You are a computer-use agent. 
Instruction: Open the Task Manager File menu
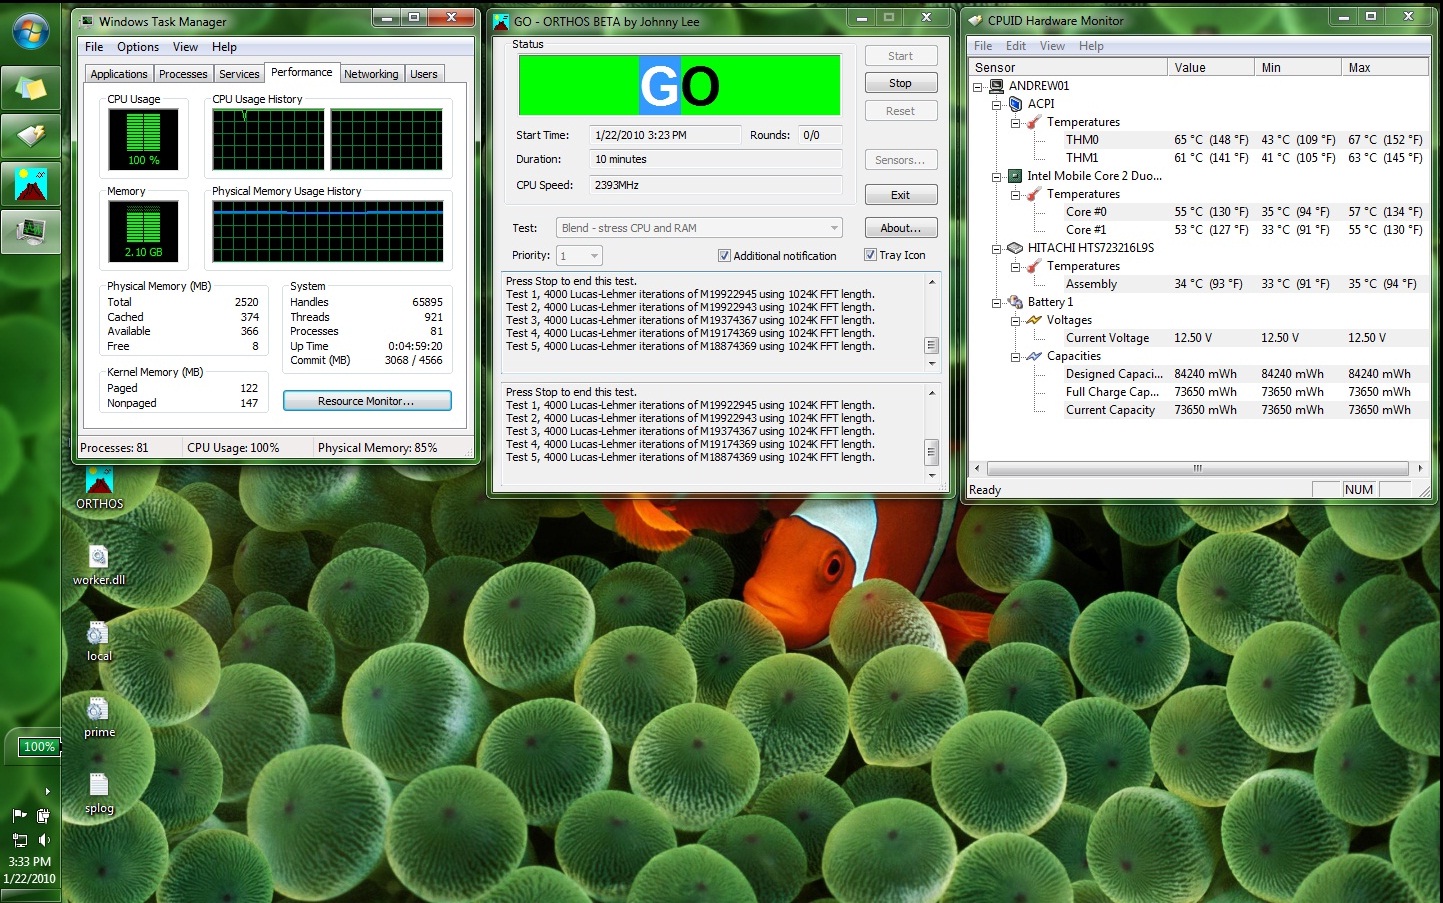point(94,47)
